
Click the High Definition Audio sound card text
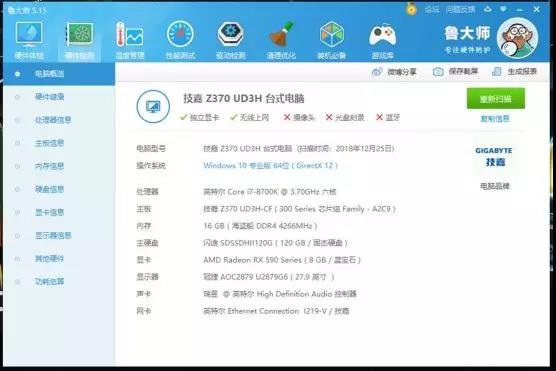280,294
